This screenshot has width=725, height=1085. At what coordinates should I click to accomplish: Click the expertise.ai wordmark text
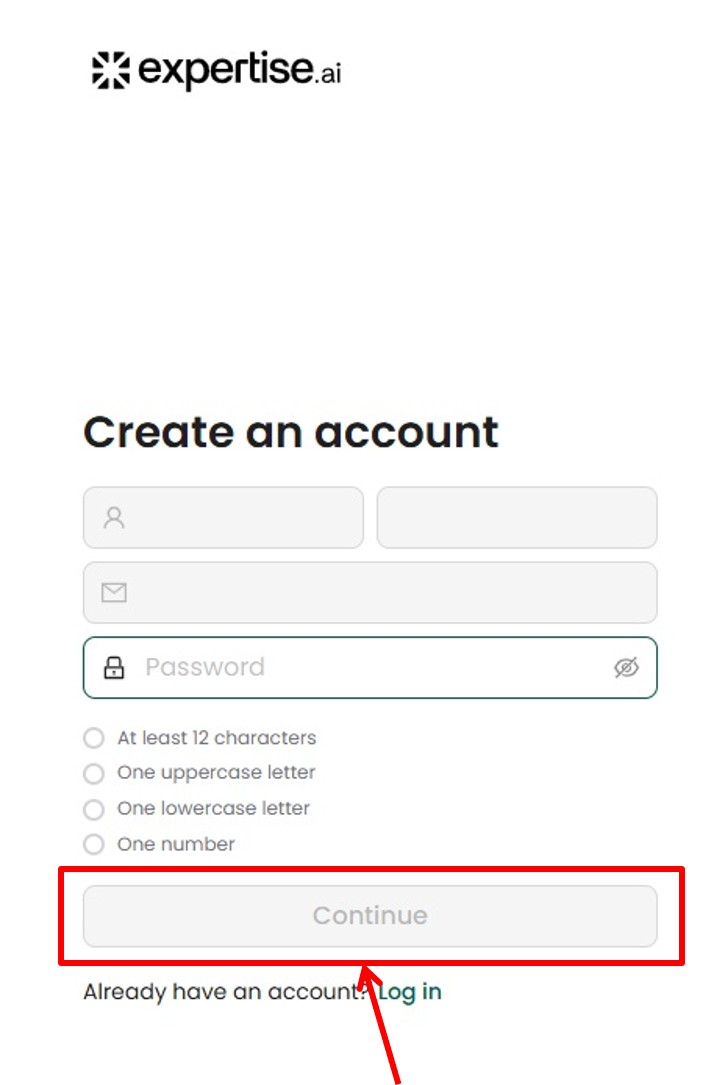pyautogui.click(x=240, y=71)
